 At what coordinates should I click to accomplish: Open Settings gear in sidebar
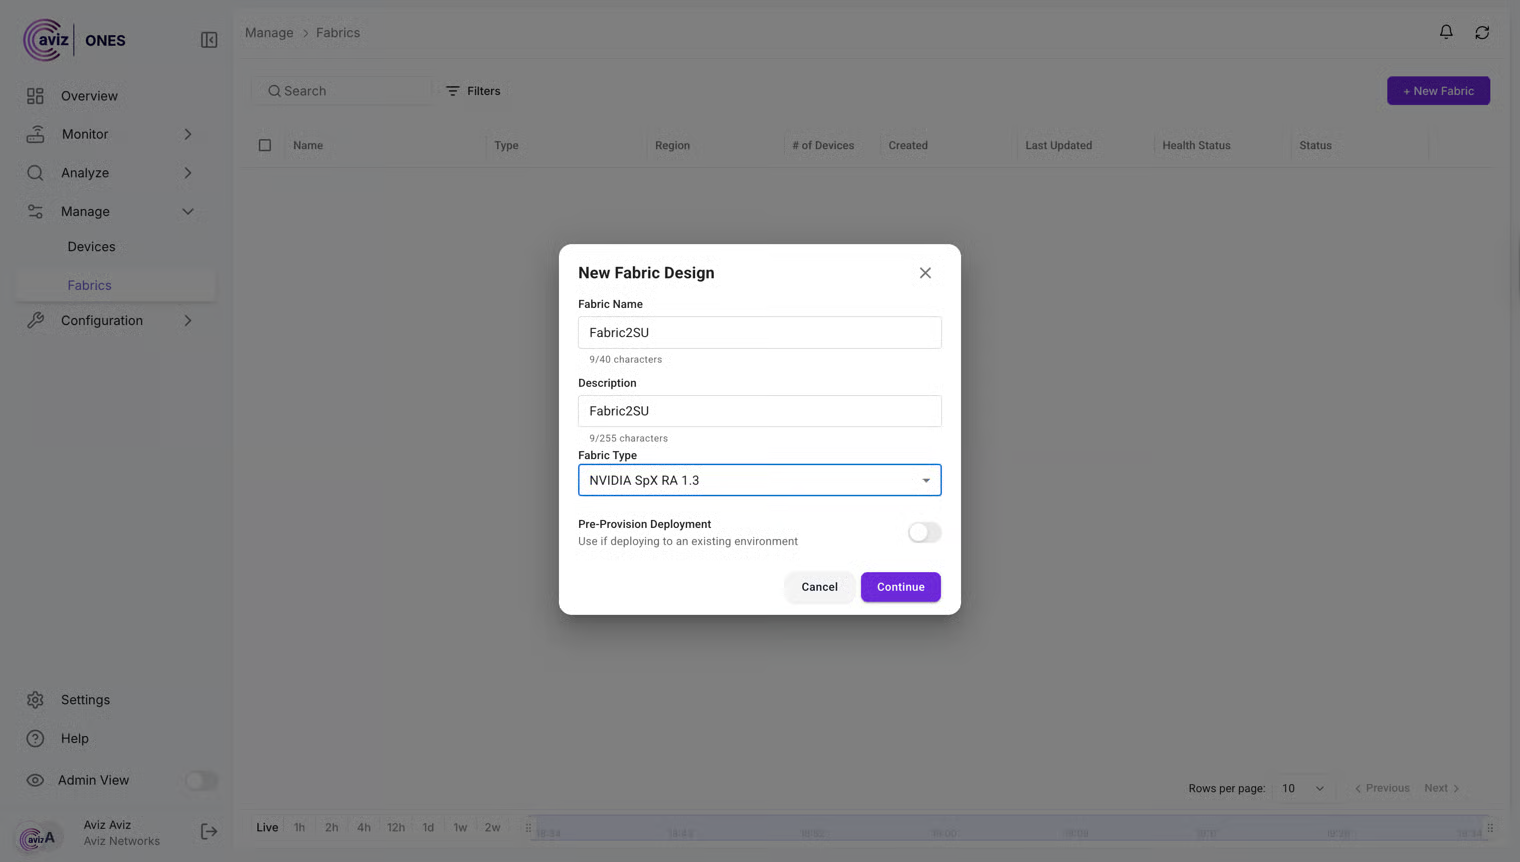(x=35, y=700)
